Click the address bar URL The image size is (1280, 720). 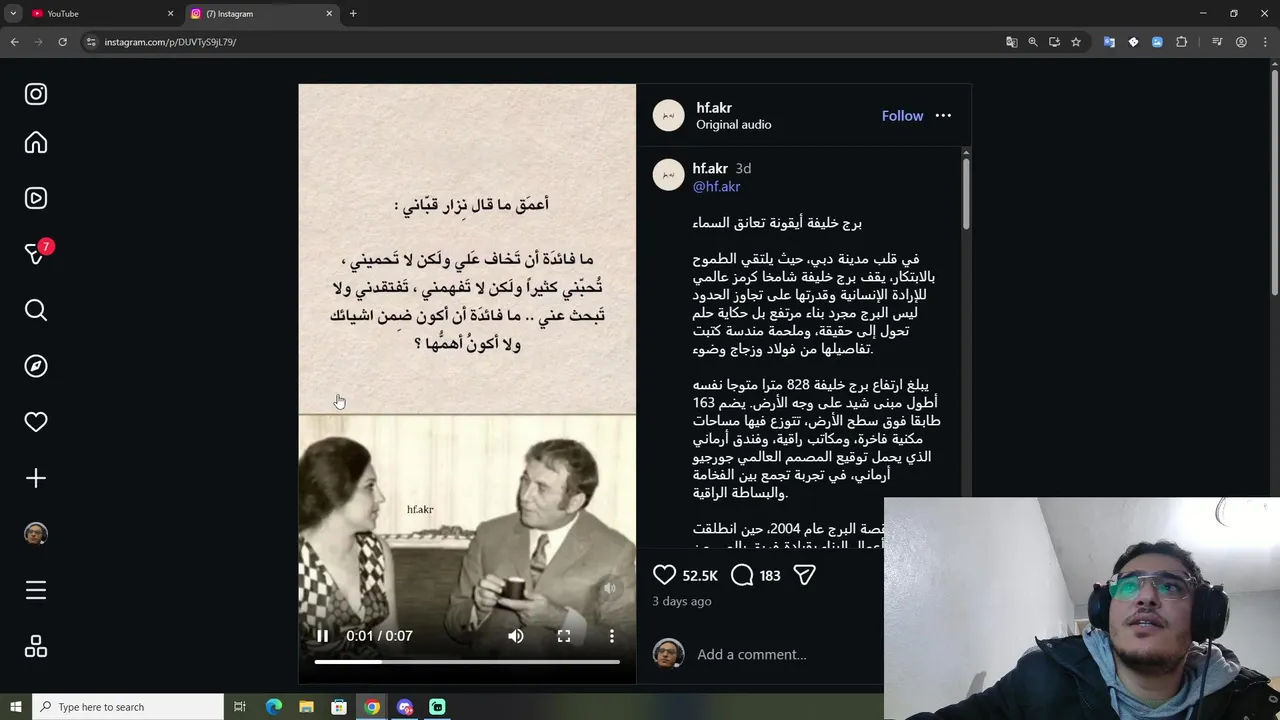tap(170, 42)
